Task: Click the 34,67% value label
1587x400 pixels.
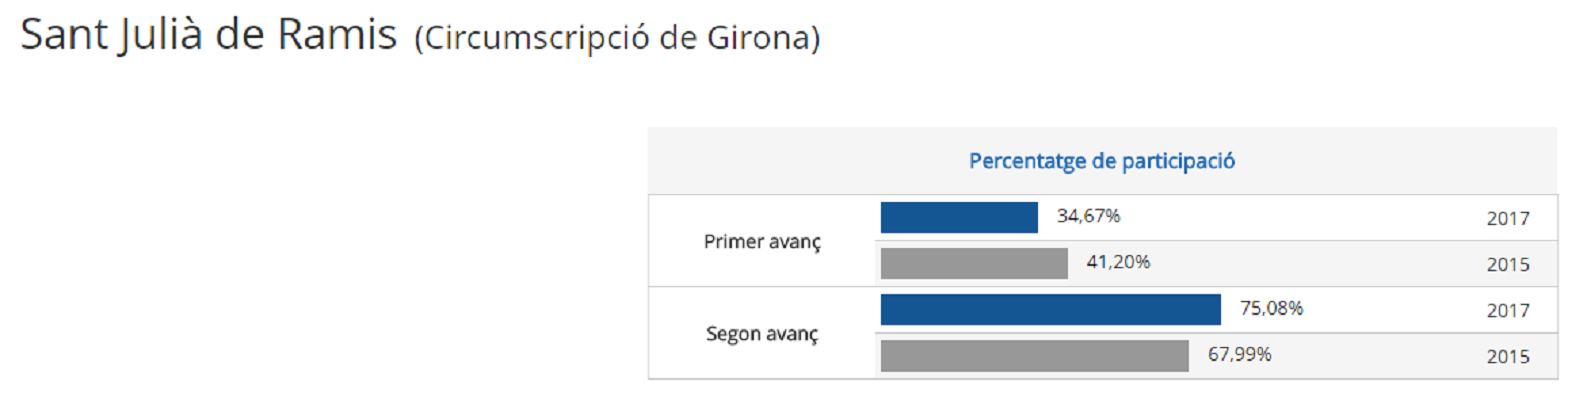Action: click(x=1088, y=216)
